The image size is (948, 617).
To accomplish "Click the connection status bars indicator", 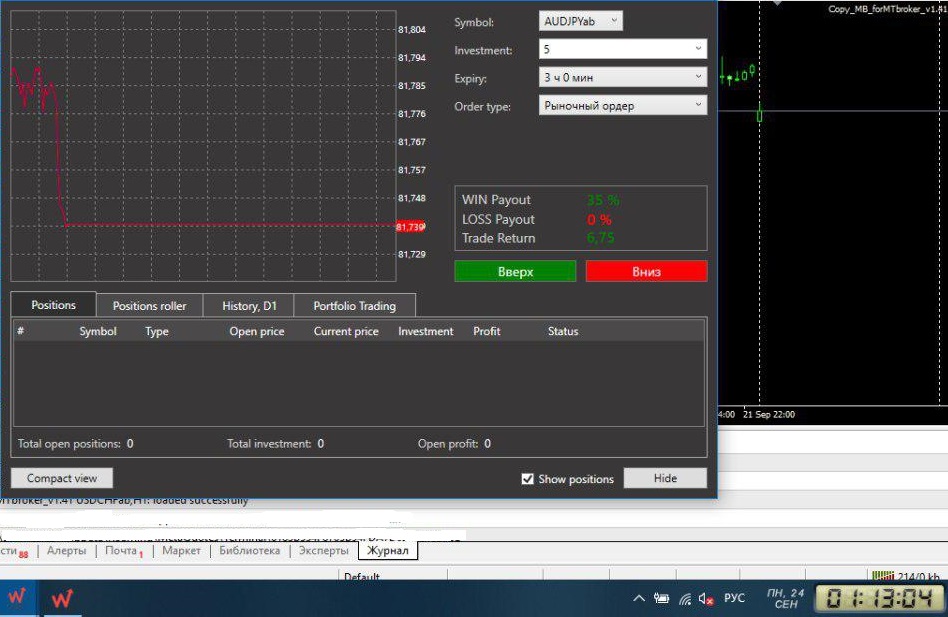I will (x=881, y=576).
